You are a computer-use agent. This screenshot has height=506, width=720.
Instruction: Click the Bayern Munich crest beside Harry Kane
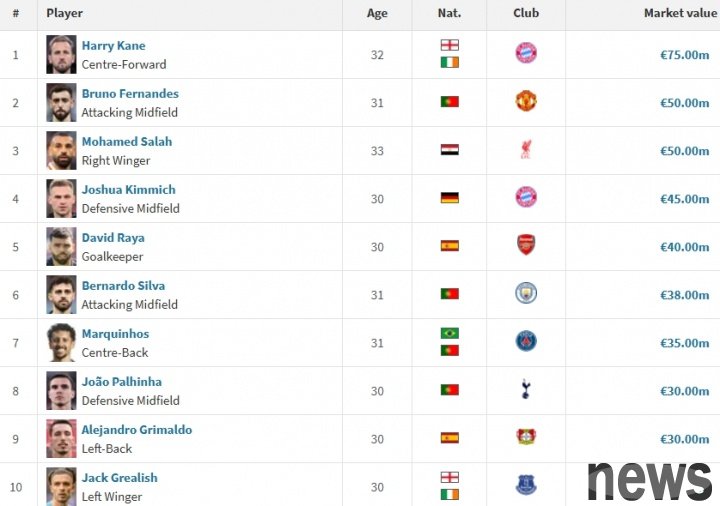[526, 54]
